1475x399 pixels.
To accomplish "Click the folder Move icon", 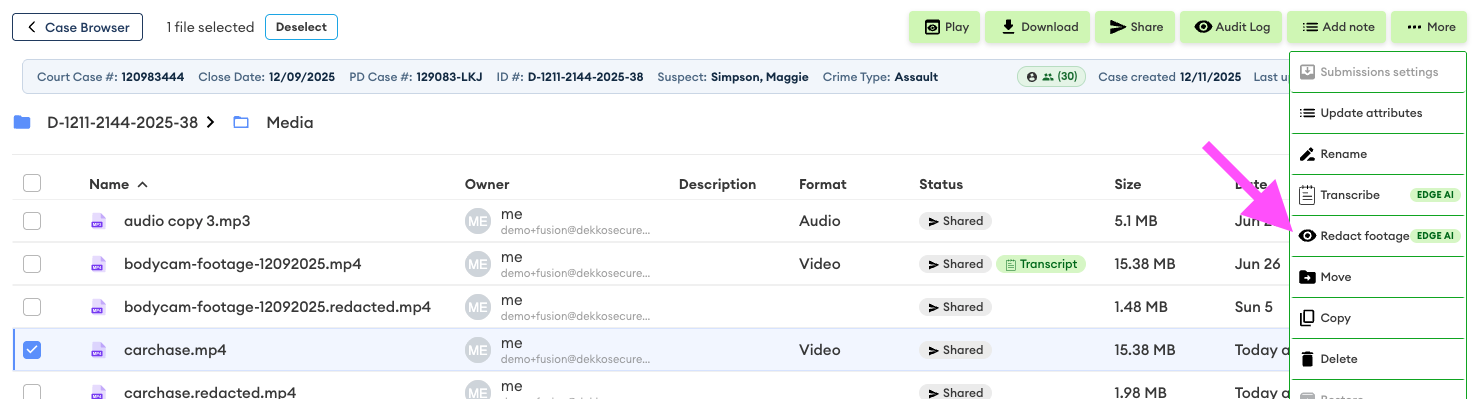I will coord(1306,277).
